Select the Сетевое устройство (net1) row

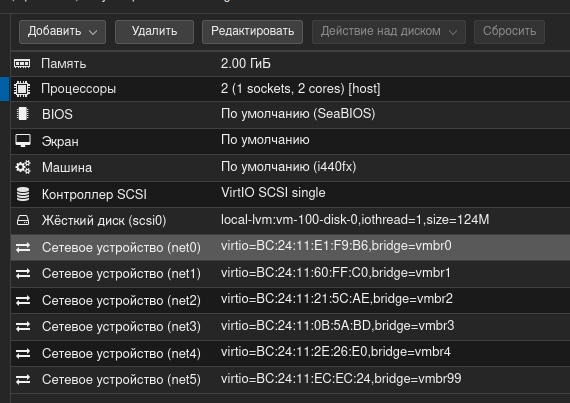tap(290, 274)
